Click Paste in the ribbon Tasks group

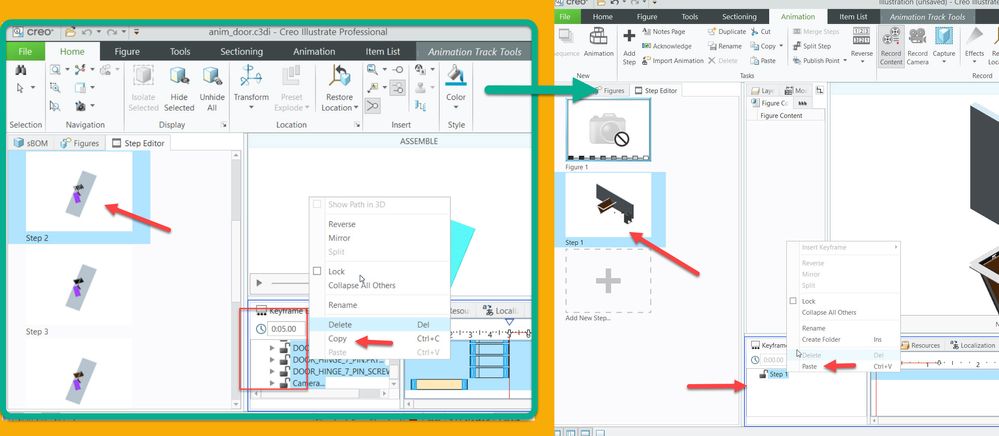763,61
